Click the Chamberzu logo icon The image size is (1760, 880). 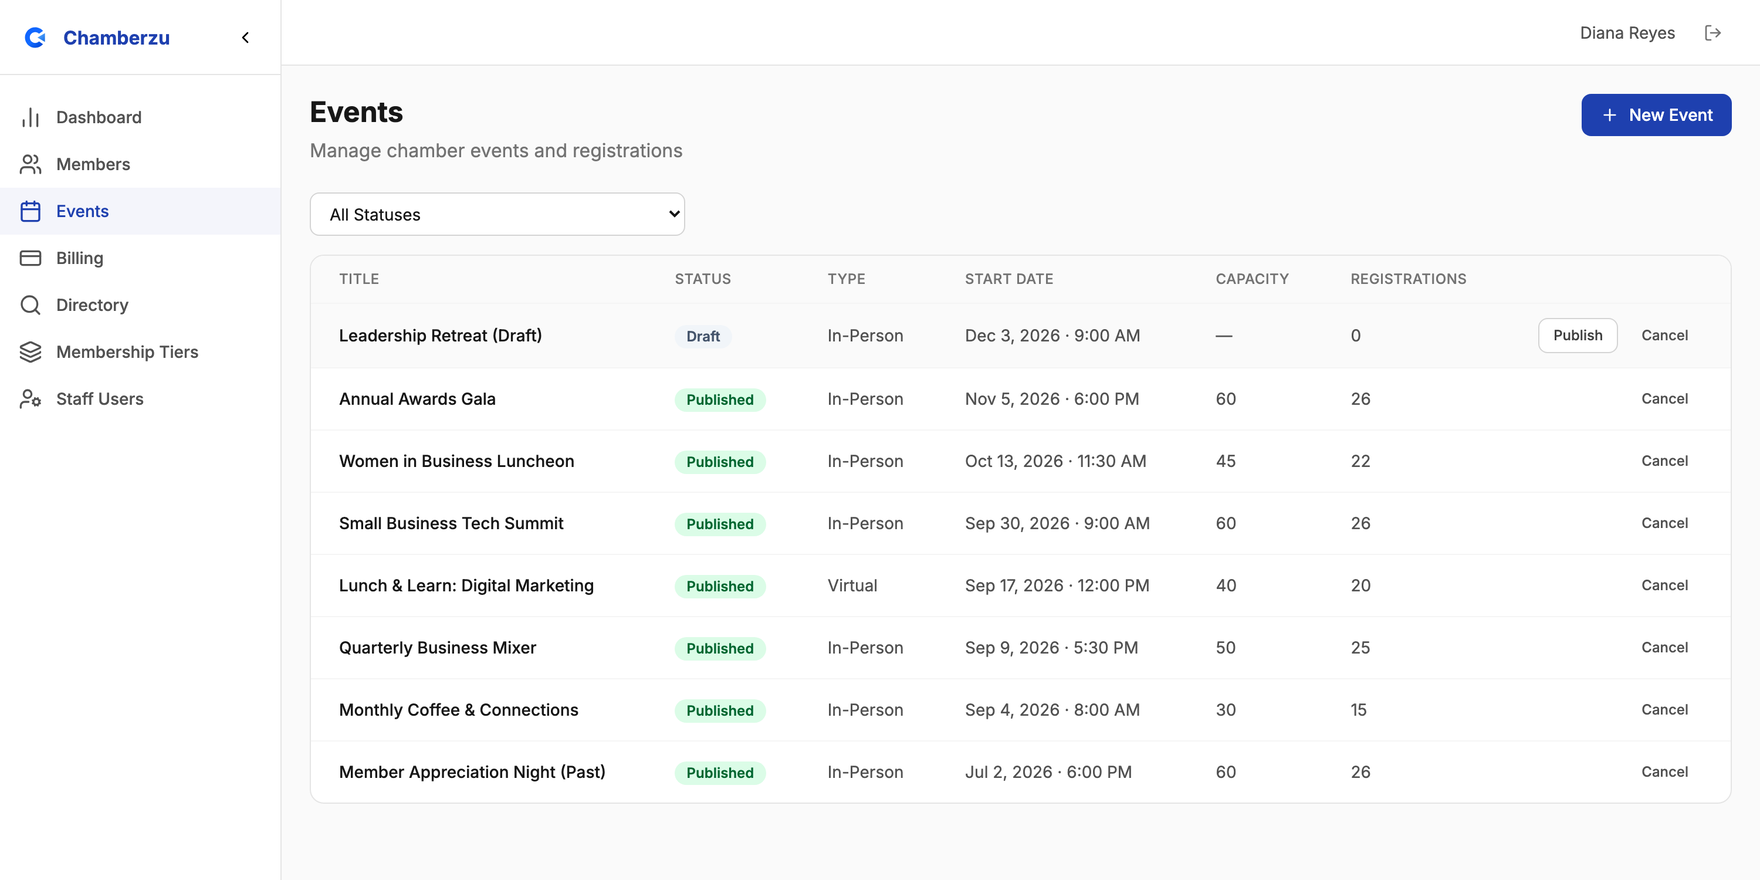(35, 37)
